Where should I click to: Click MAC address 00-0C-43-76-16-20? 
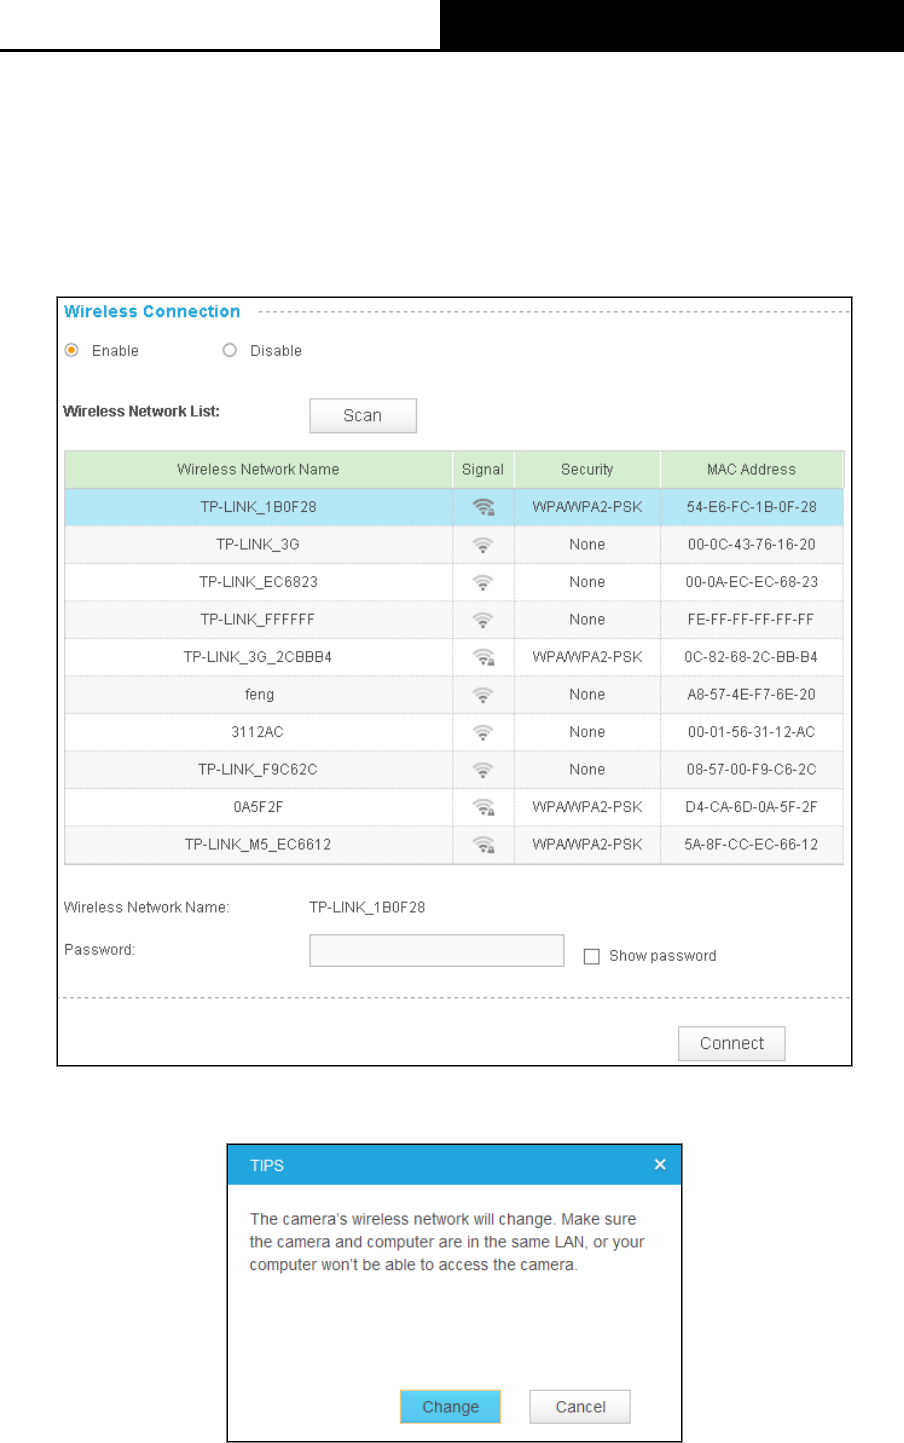pos(752,544)
